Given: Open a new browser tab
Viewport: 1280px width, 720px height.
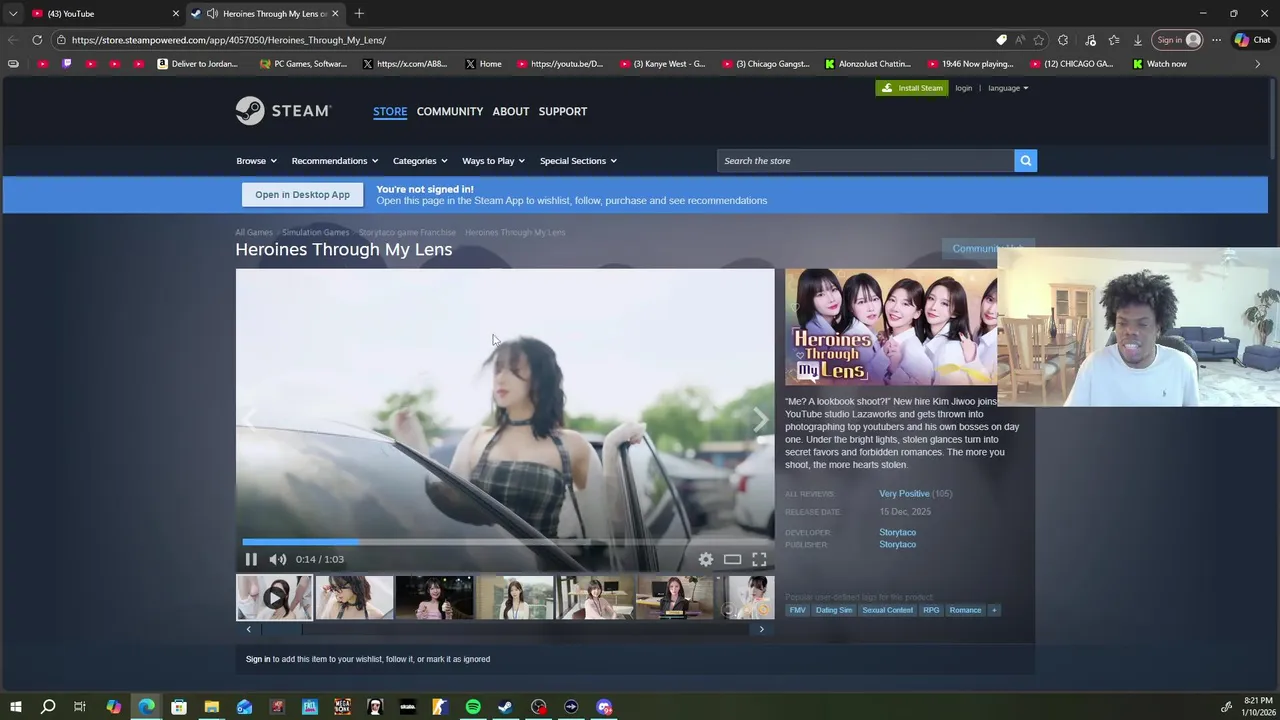Looking at the screenshot, I should (x=359, y=13).
